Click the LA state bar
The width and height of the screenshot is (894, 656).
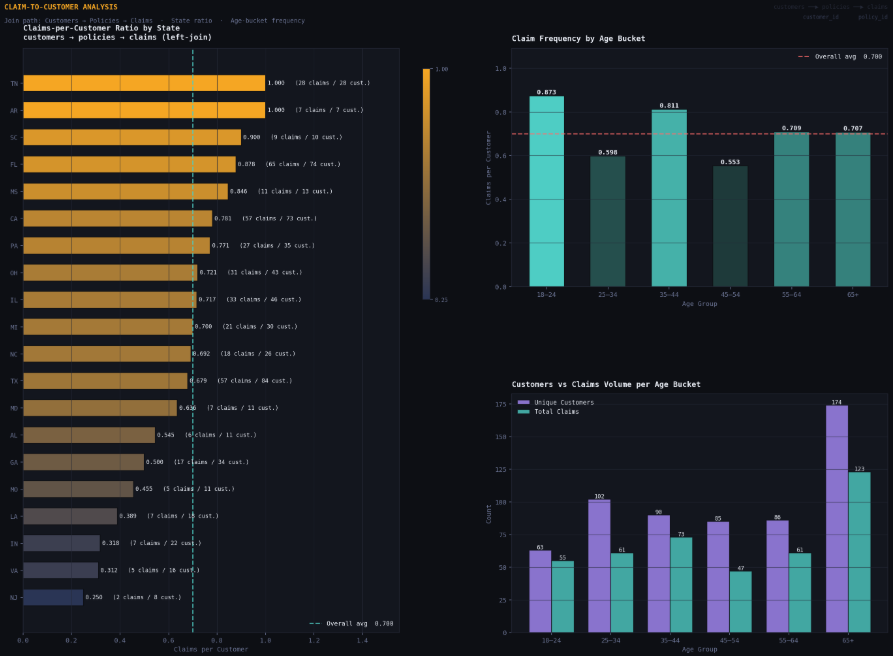70,516
